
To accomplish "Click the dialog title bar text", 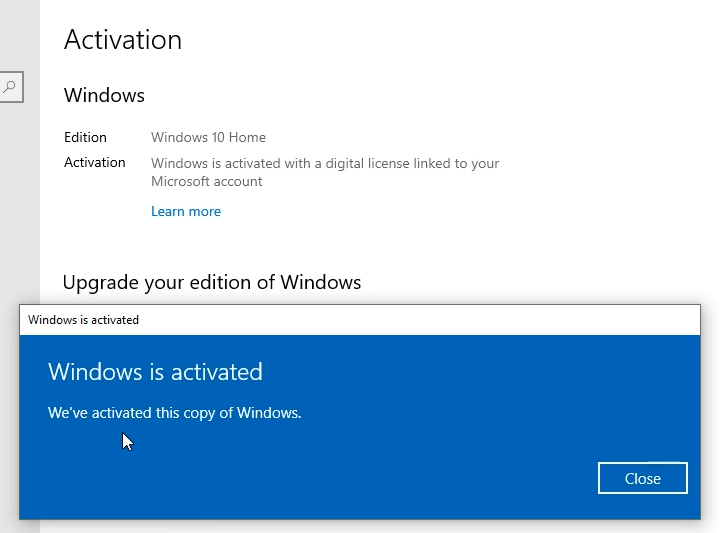I will (x=83, y=320).
